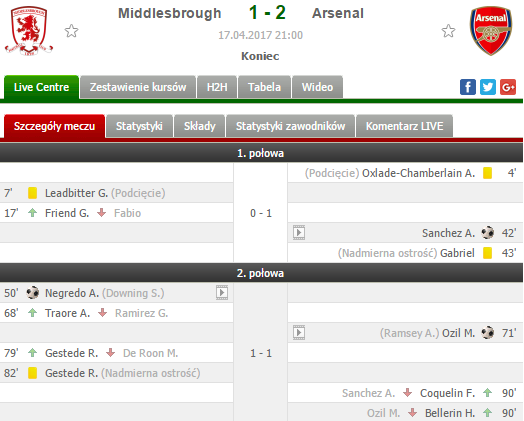Open the Komentarz LIVE tab
Screen dimensions: 524x421
pyautogui.click(x=405, y=126)
